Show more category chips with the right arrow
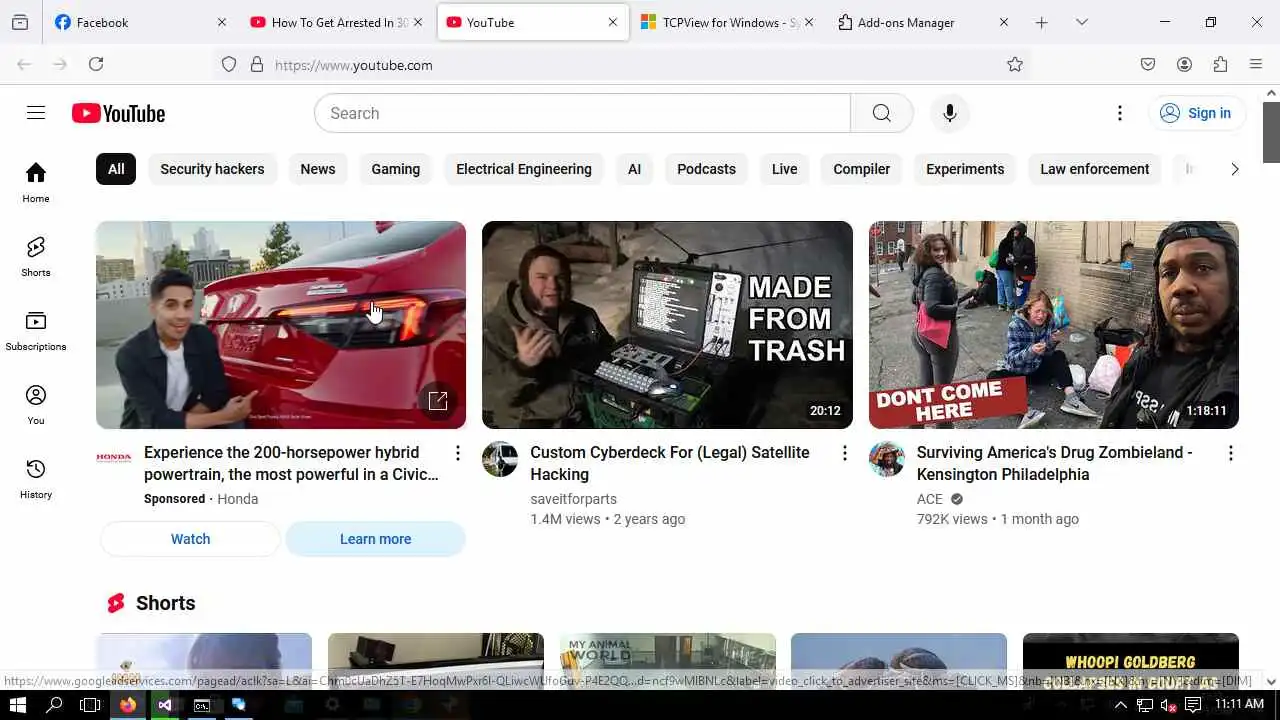Image resolution: width=1280 pixels, height=720 pixels. 1234,169
